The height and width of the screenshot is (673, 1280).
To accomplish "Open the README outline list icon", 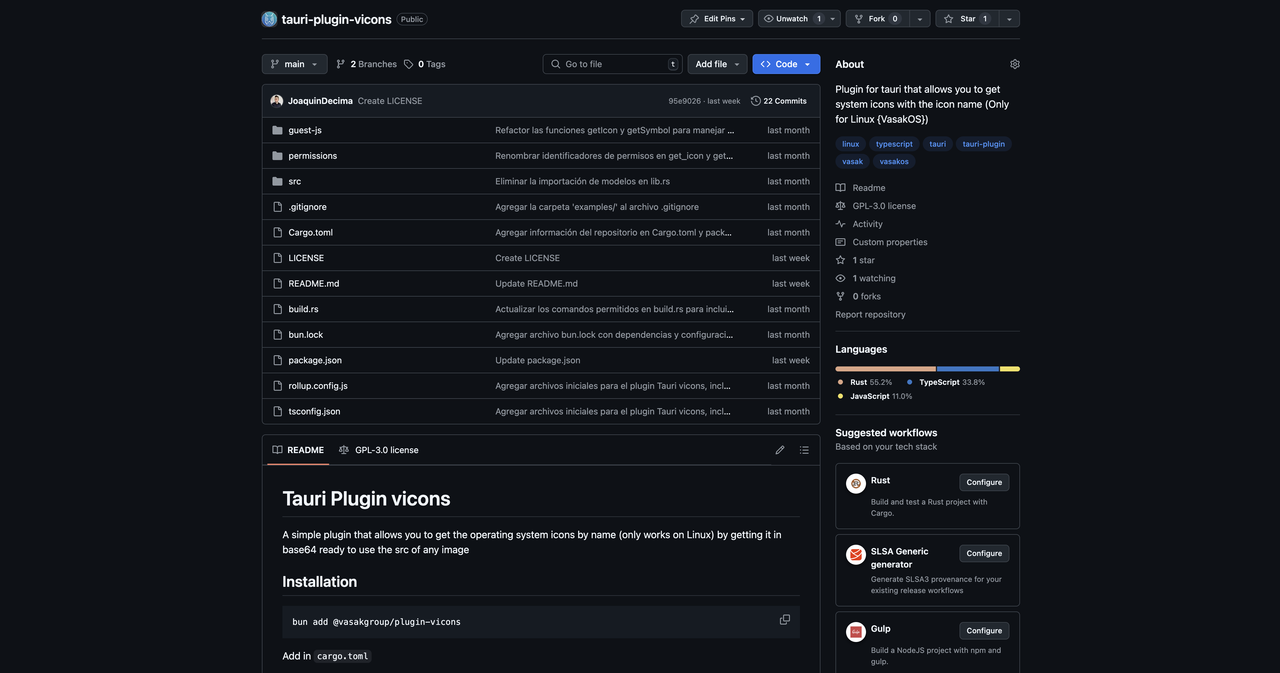I will (804, 450).
